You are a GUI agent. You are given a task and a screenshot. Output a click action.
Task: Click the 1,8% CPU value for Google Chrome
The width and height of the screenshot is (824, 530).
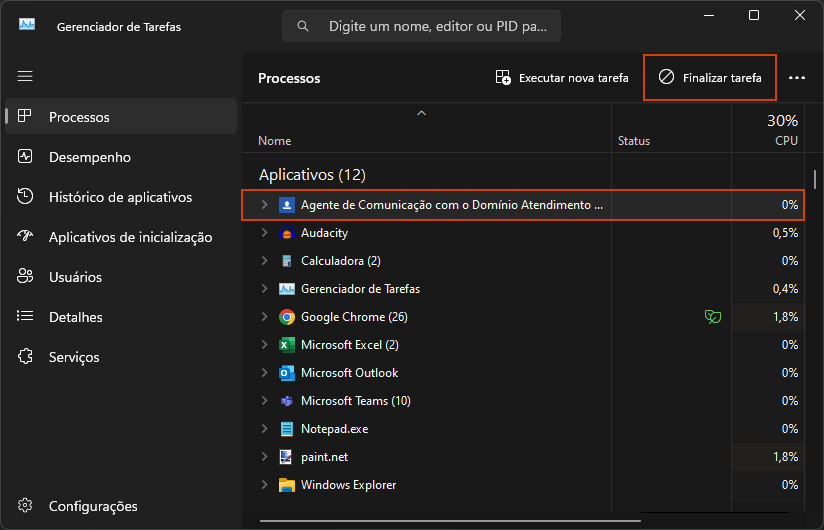[x=785, y=317]
